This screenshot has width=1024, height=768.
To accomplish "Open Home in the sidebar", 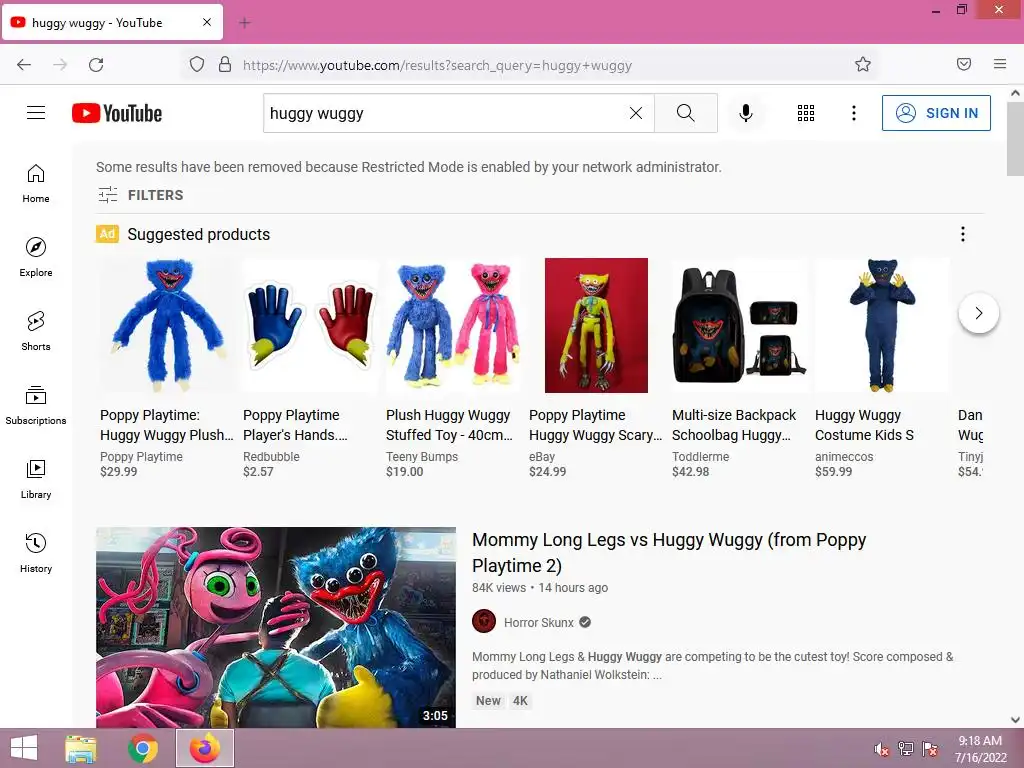I will (x=36, y=184).
